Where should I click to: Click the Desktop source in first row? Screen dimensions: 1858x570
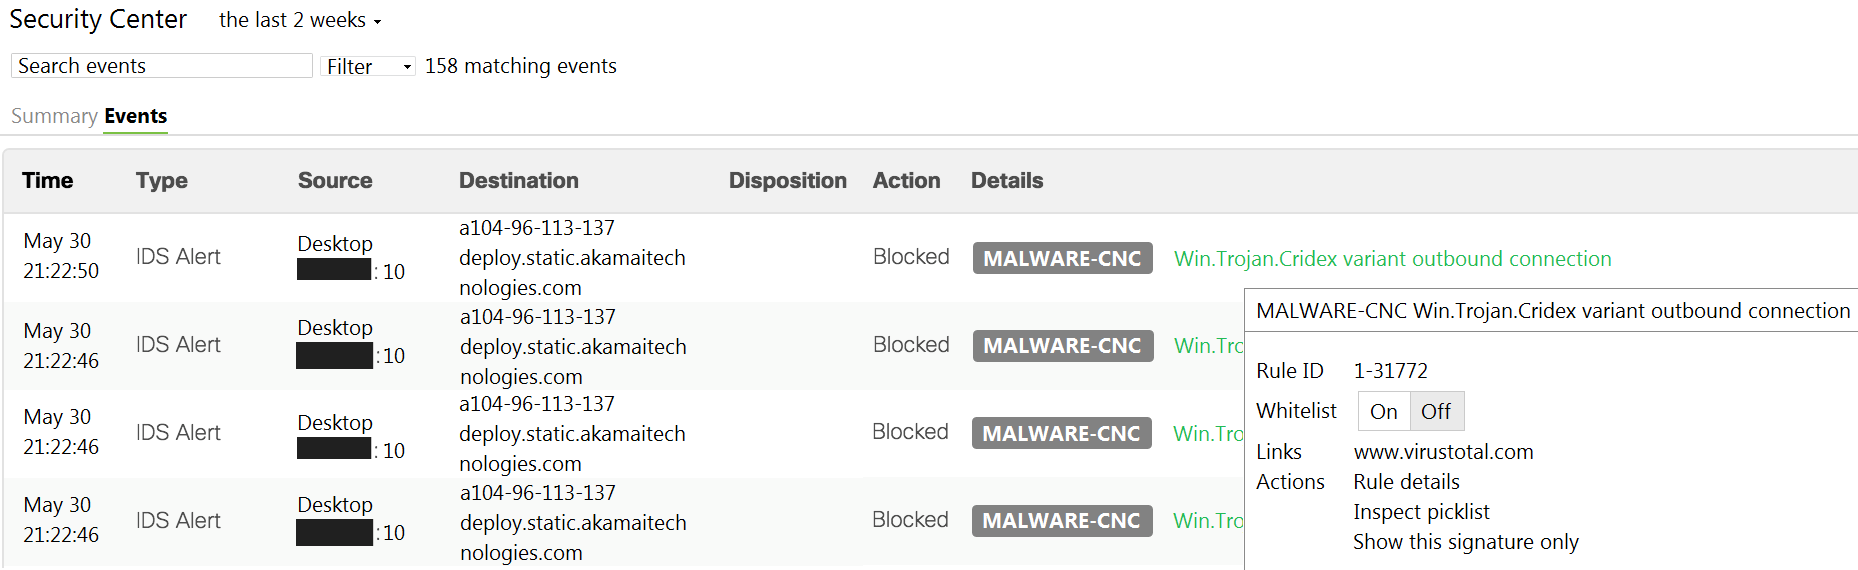(335, 244)
